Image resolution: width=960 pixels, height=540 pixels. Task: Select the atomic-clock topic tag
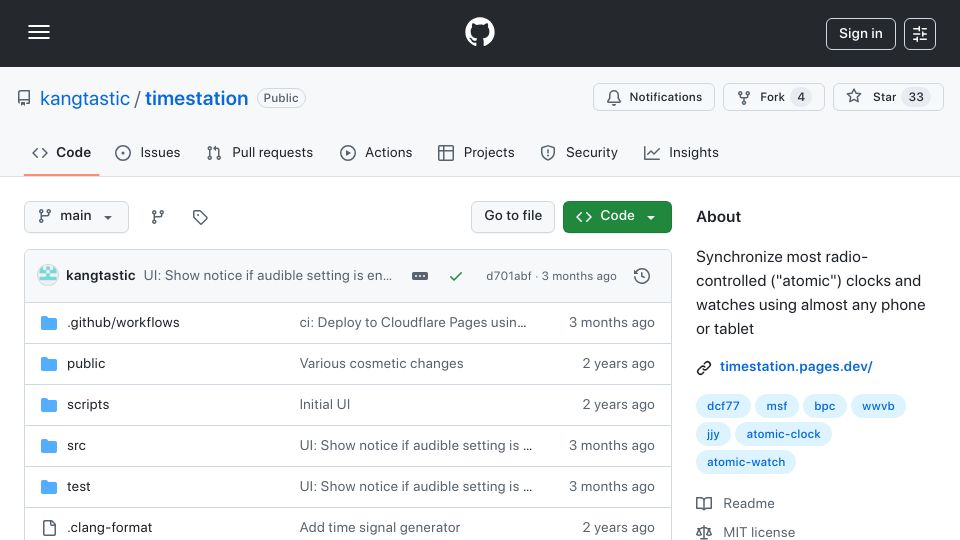(x=783, y=434)
